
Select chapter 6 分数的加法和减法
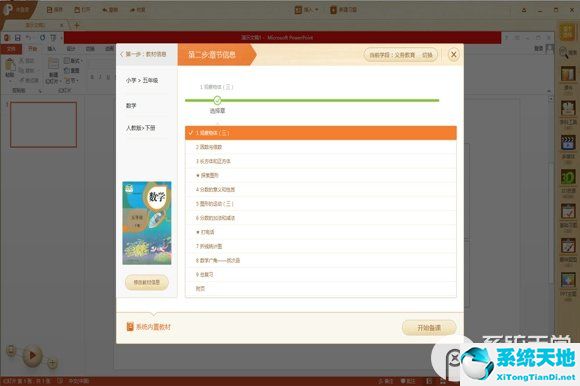coord(321,218)
